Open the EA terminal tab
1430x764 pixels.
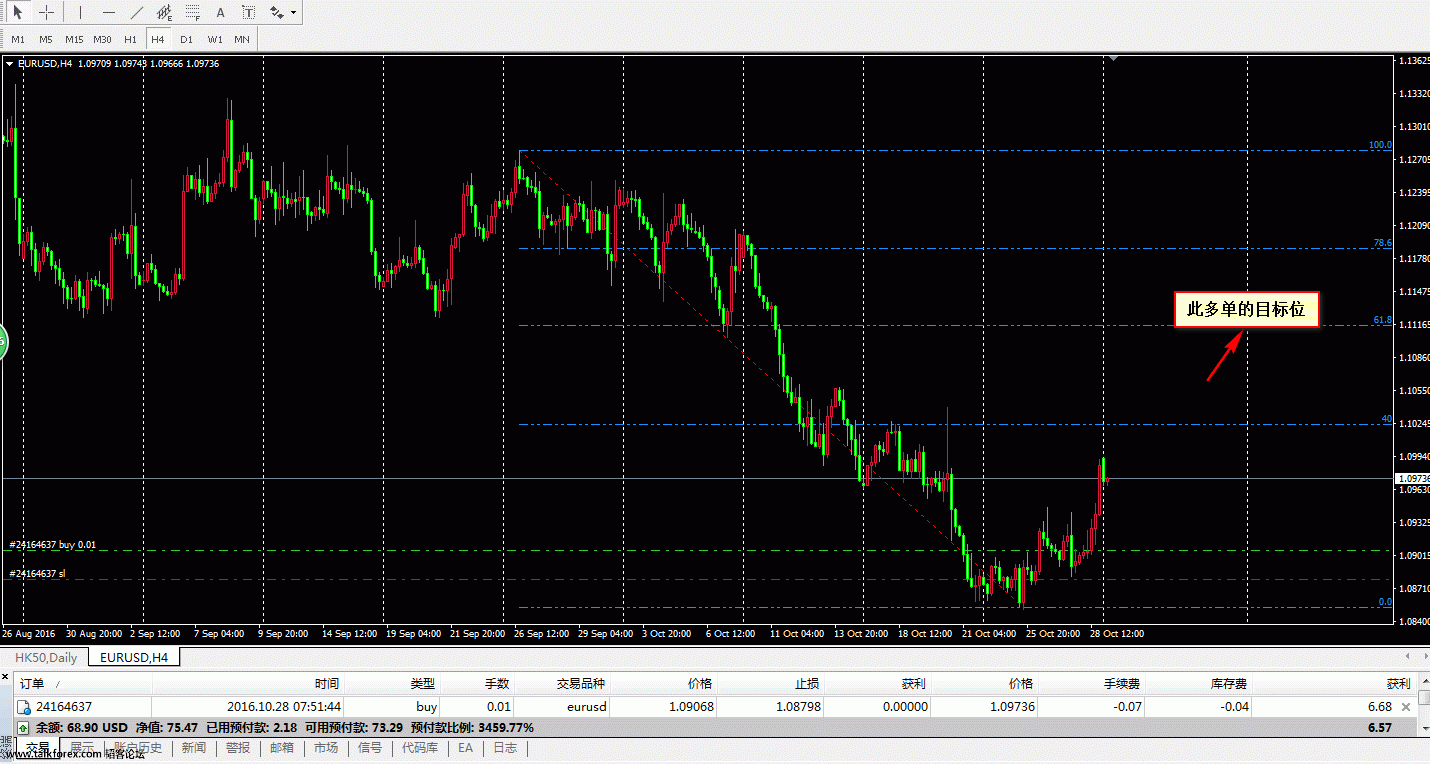click(466, 748)
